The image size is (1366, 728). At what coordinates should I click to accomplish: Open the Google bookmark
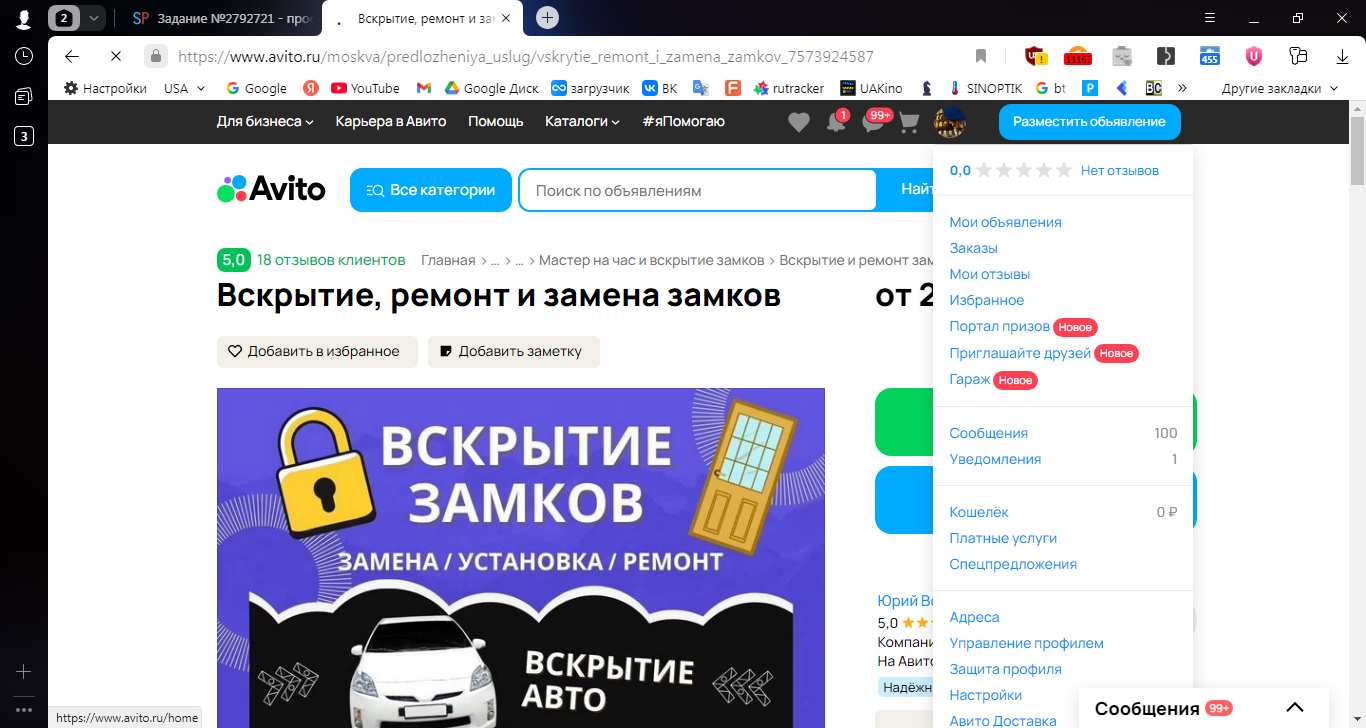[x=257, y=88]
